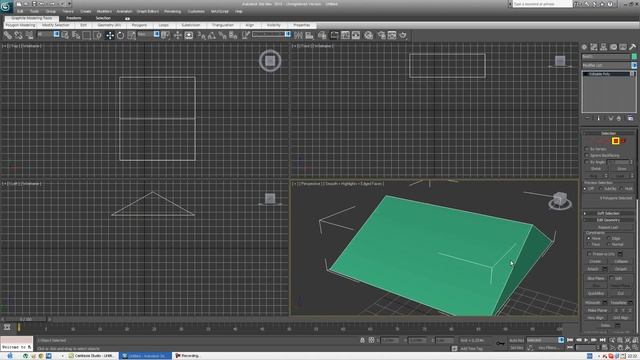Screen dimensions: 640x360
Task: Enable the By Angle checkbox
Action: pyautogui.click(x=587, y=162)
